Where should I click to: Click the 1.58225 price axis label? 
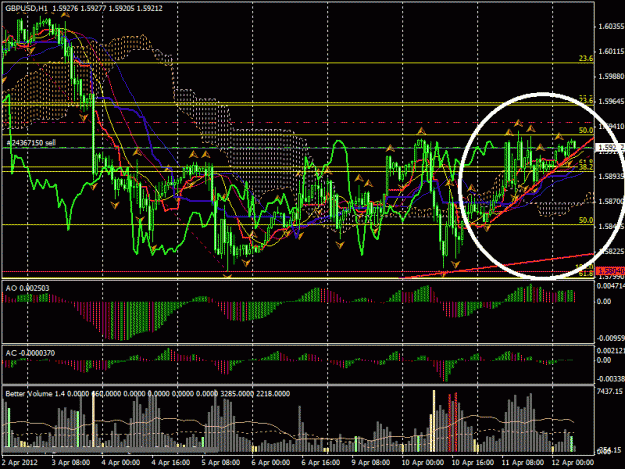pos(610,251)
